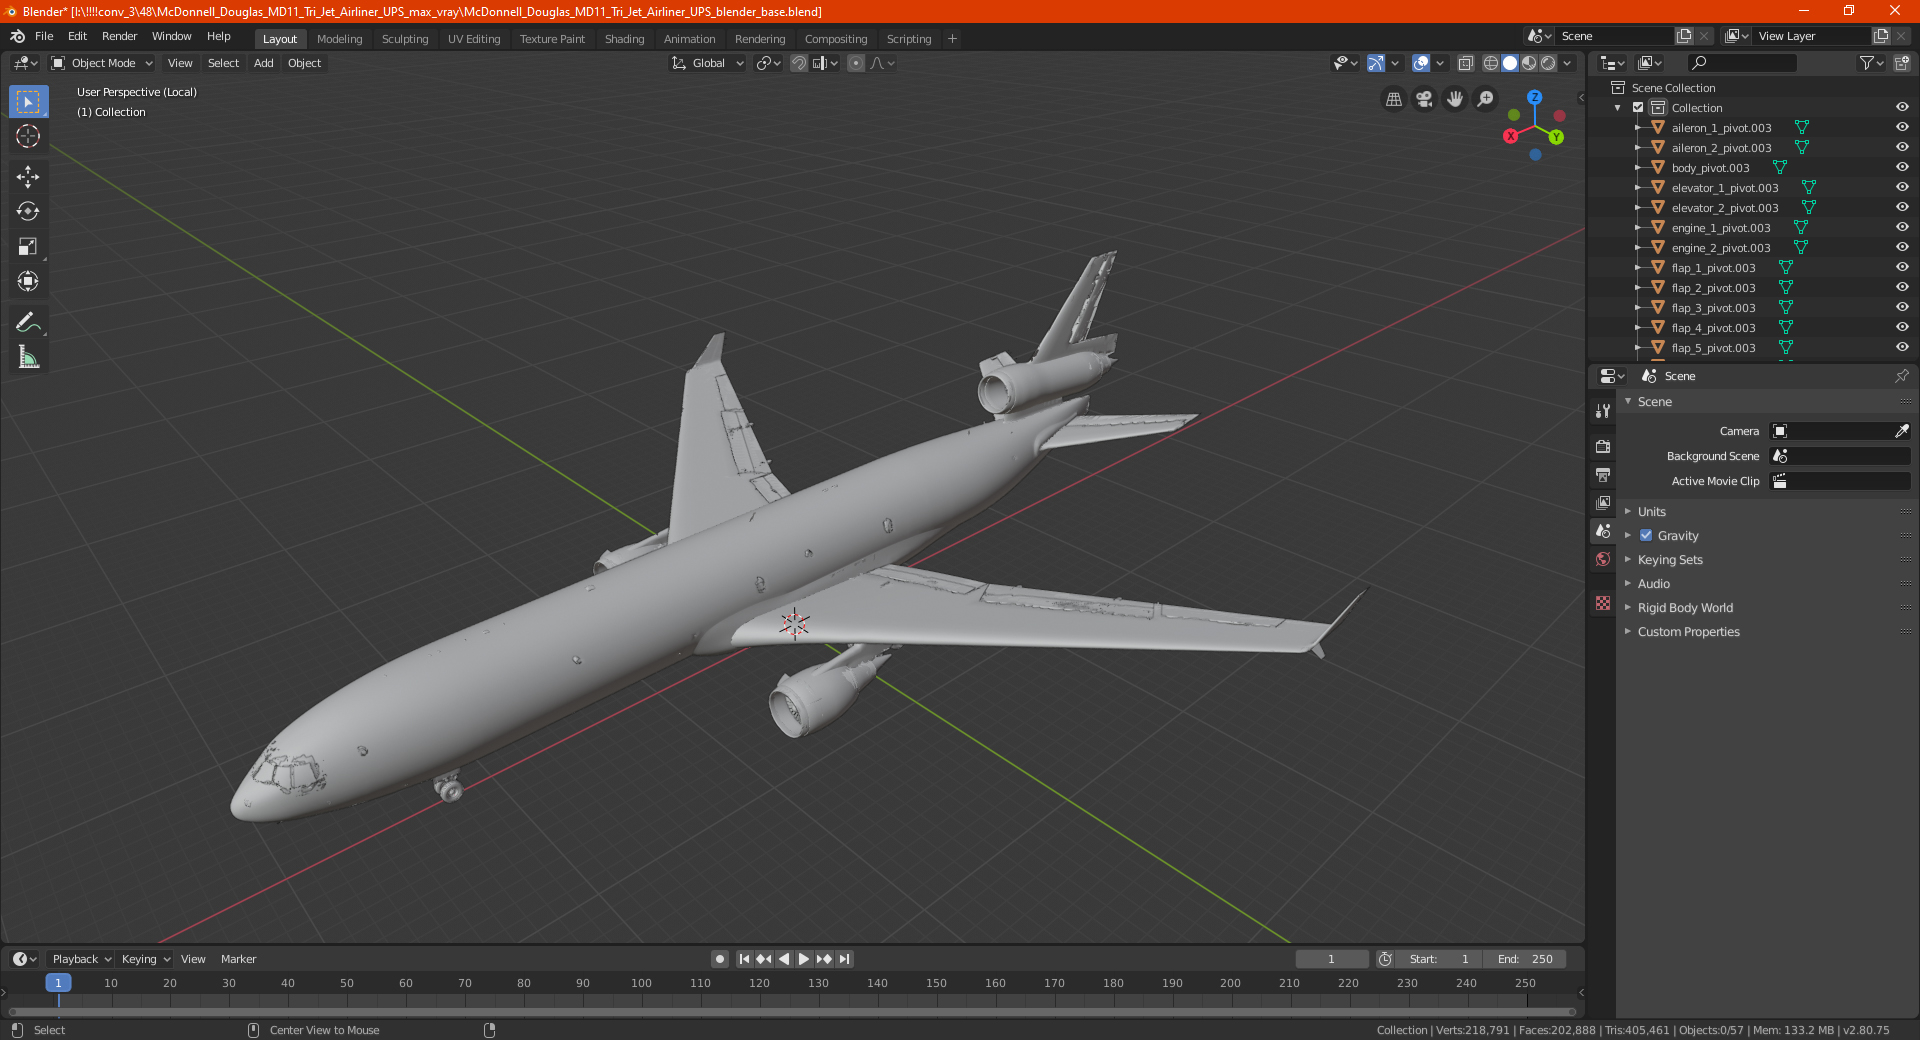The image size is (1920, 1040).
Task: Pick camera object with eyedropper
Action: [x=1901, y=431]
